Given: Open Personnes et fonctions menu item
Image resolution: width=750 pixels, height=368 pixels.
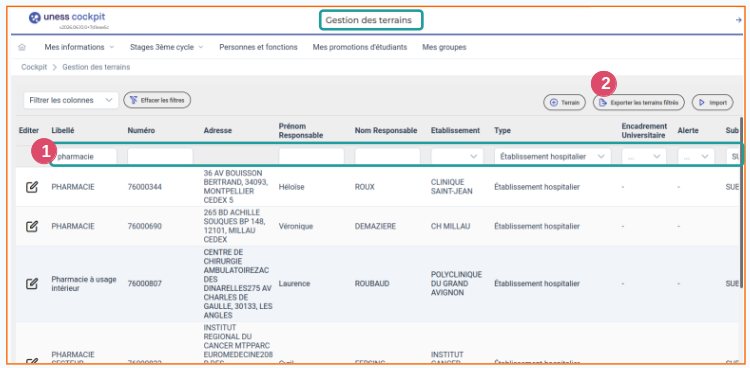Looking at the screenshot, I should tap(258, 47).
